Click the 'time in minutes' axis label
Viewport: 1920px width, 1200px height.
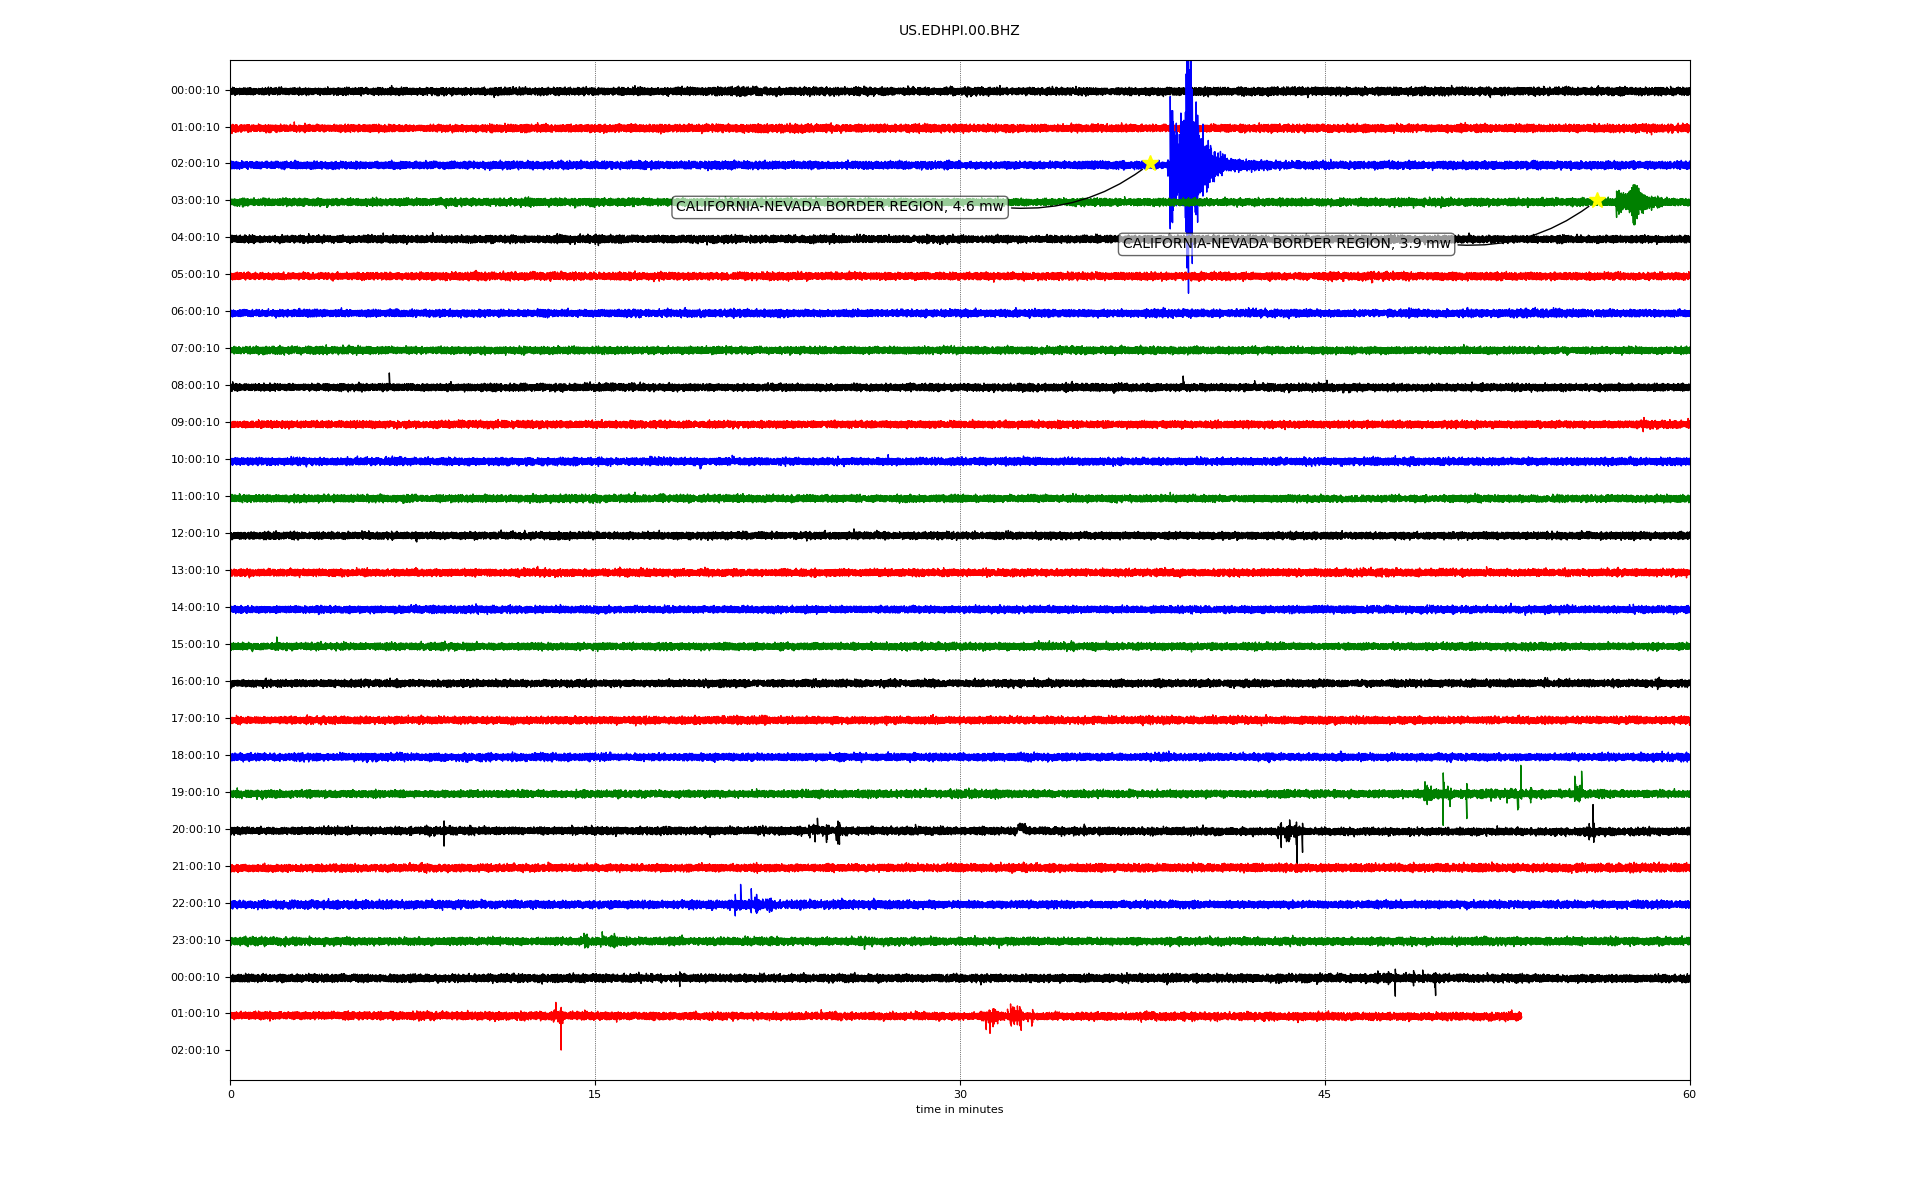point(959,1110)
